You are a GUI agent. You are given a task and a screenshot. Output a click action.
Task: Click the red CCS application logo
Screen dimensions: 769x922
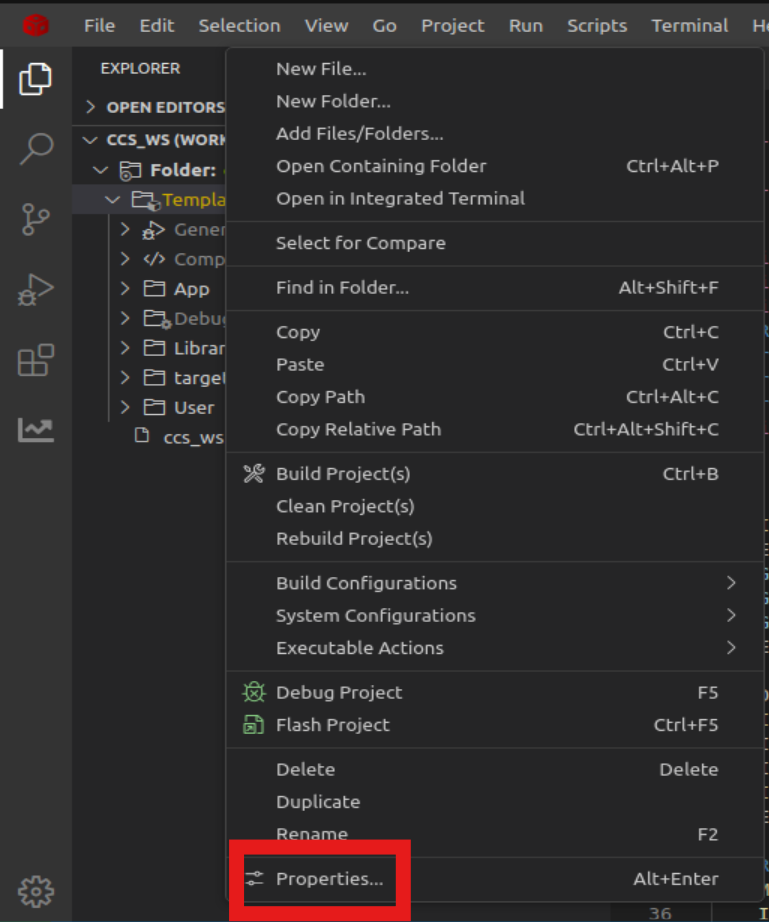tap(36, 25)
